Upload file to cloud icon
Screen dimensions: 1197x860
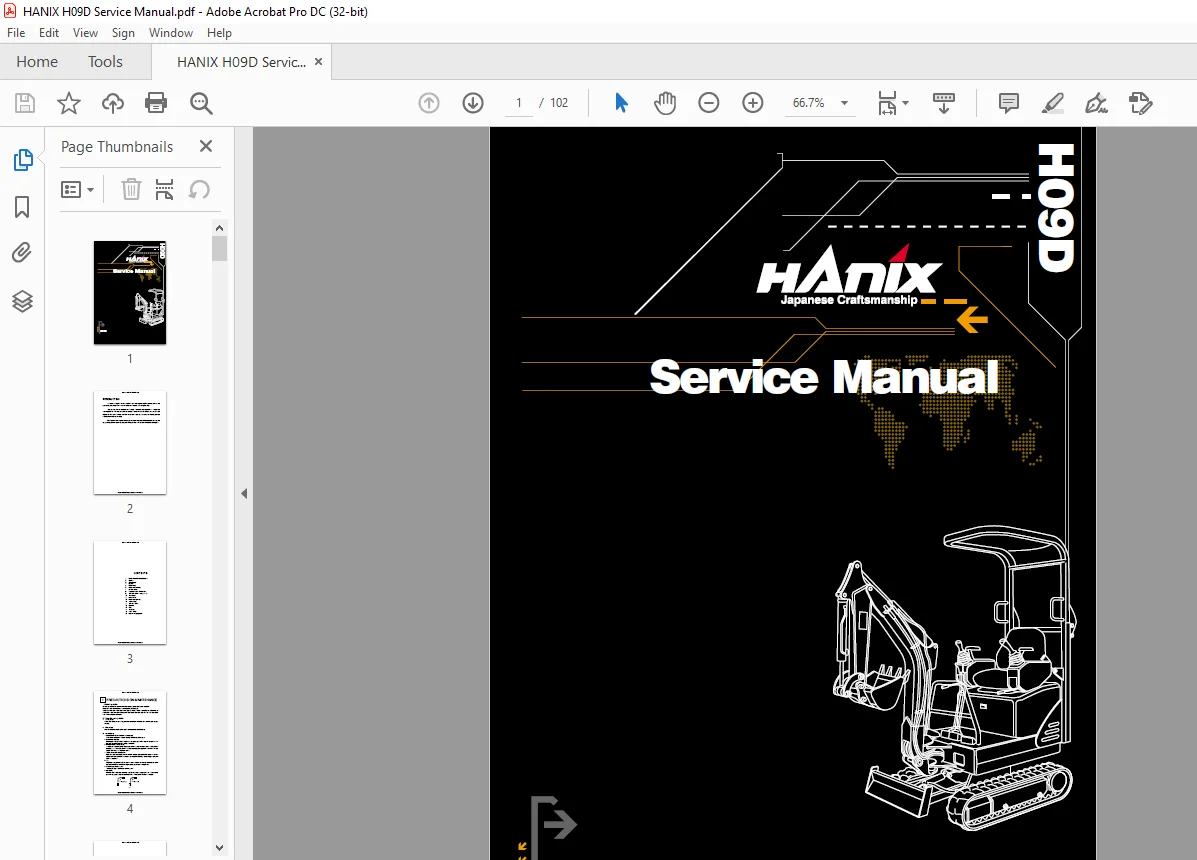pos(113,103)
